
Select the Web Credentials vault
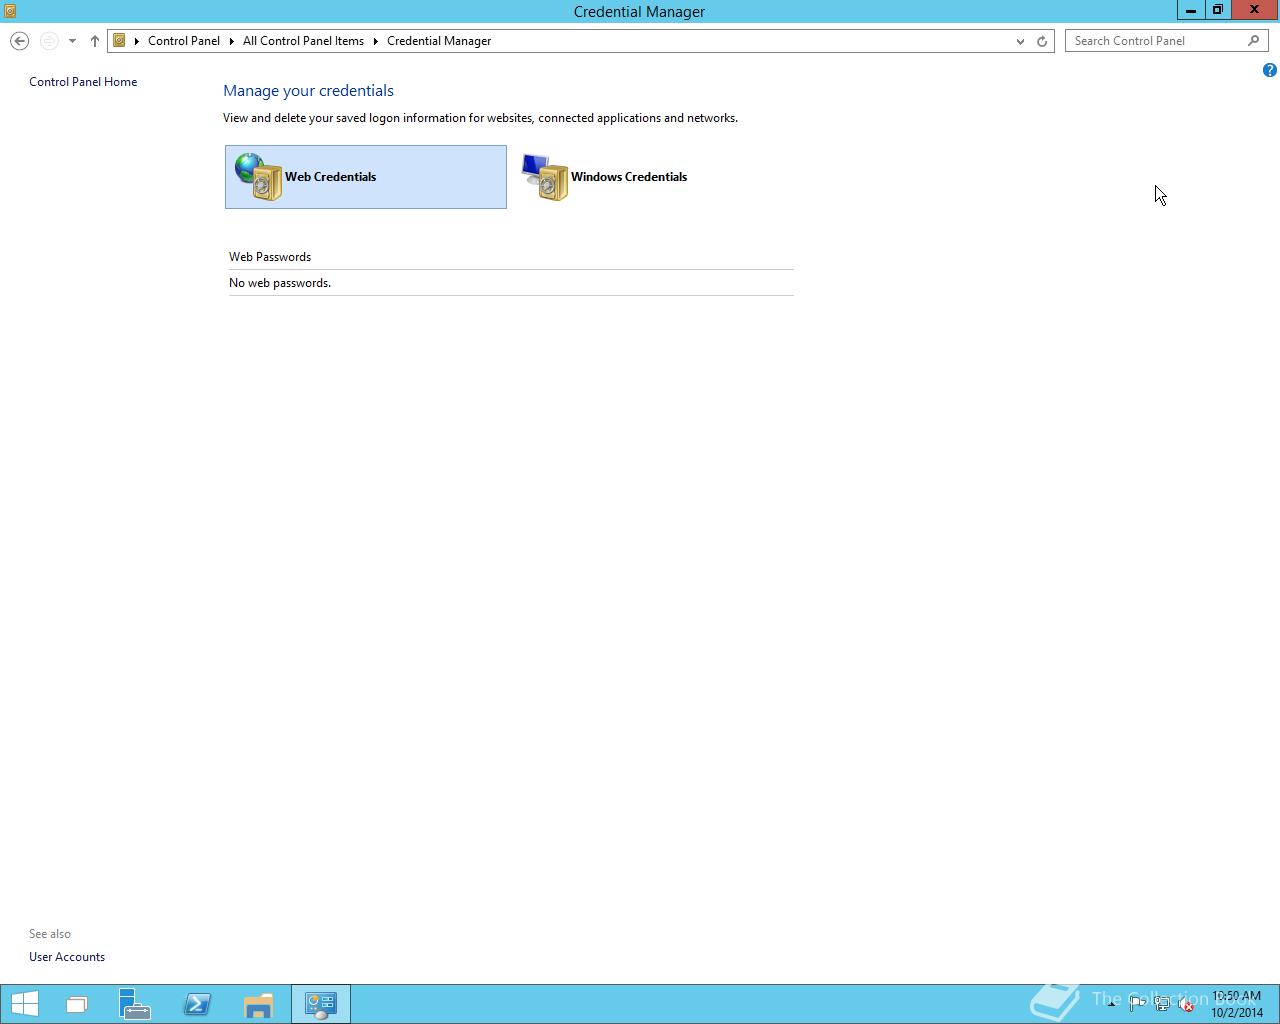point(366,177)
